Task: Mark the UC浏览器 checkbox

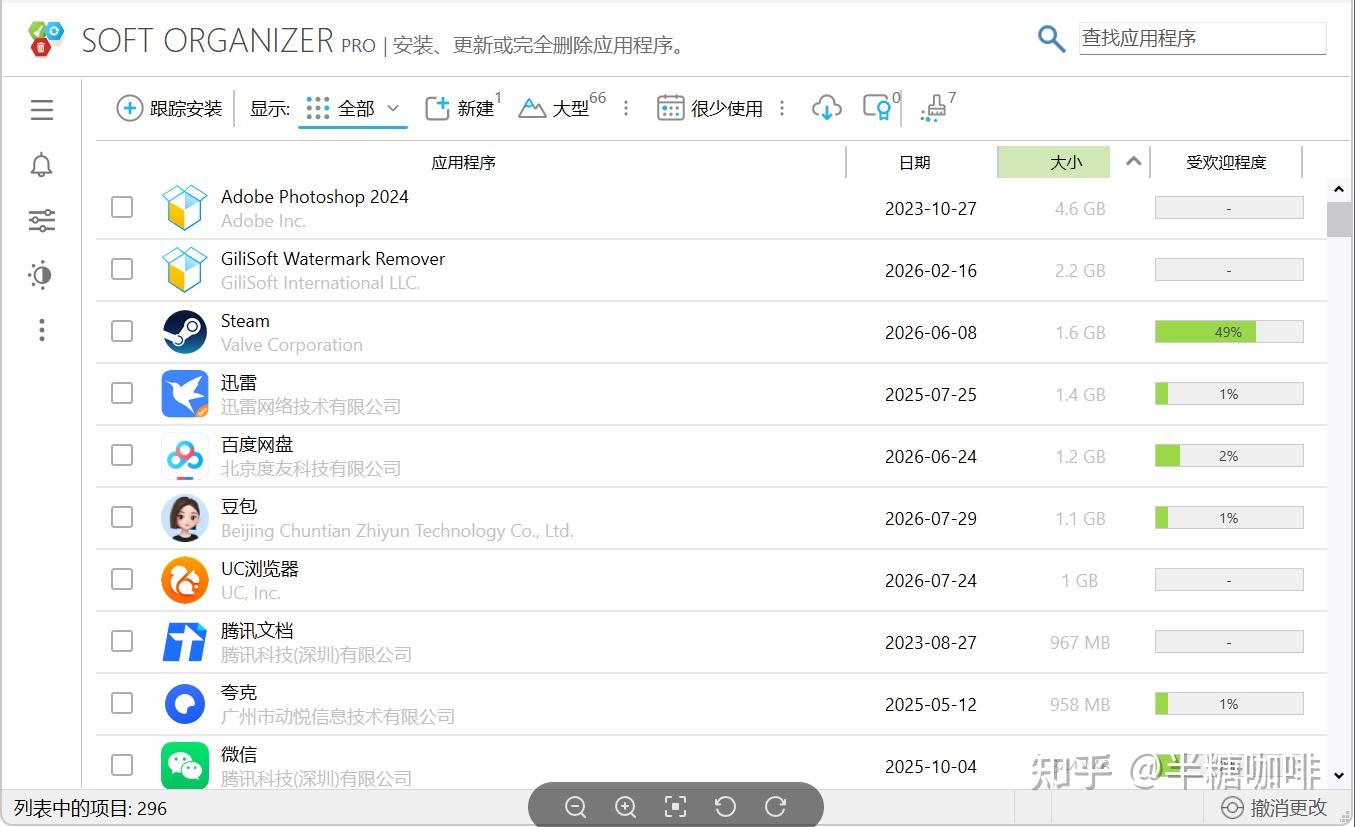Action: (122, 579)
